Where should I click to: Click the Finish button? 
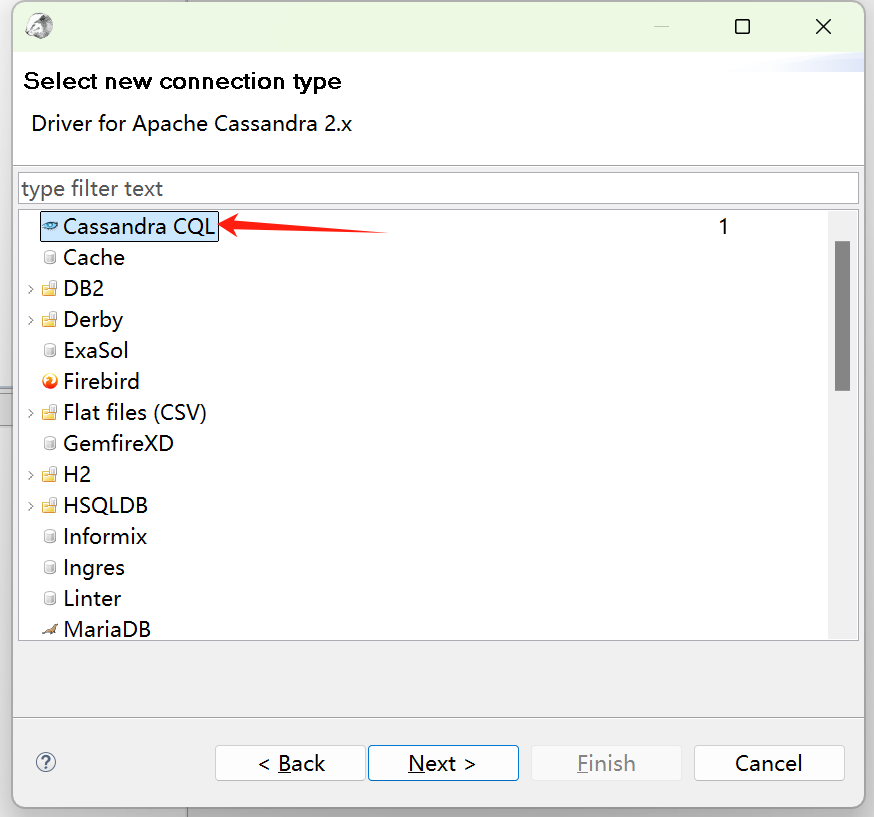tap(606, 763)
